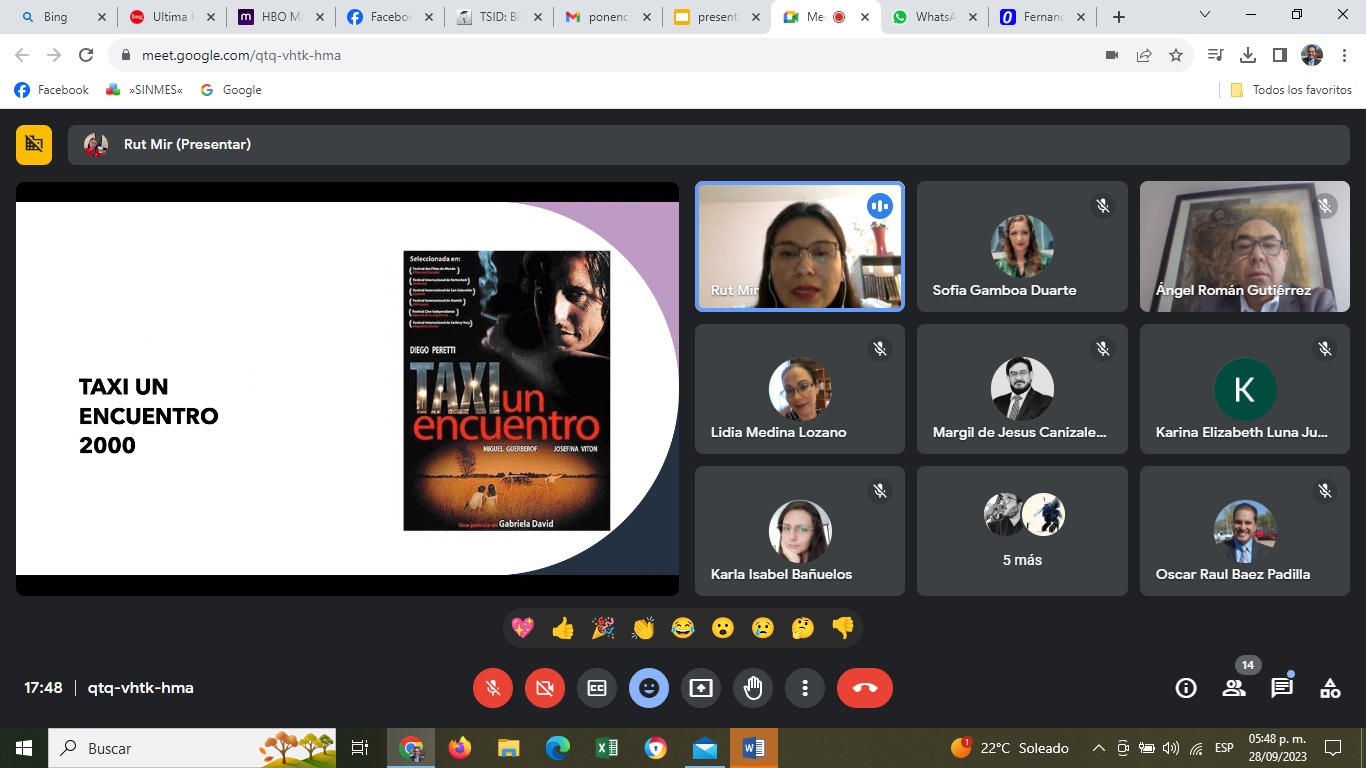The width and height of the screenshot is (1366, 768).
Task: Reload the Meet page
Action: (x=86, y=55)
